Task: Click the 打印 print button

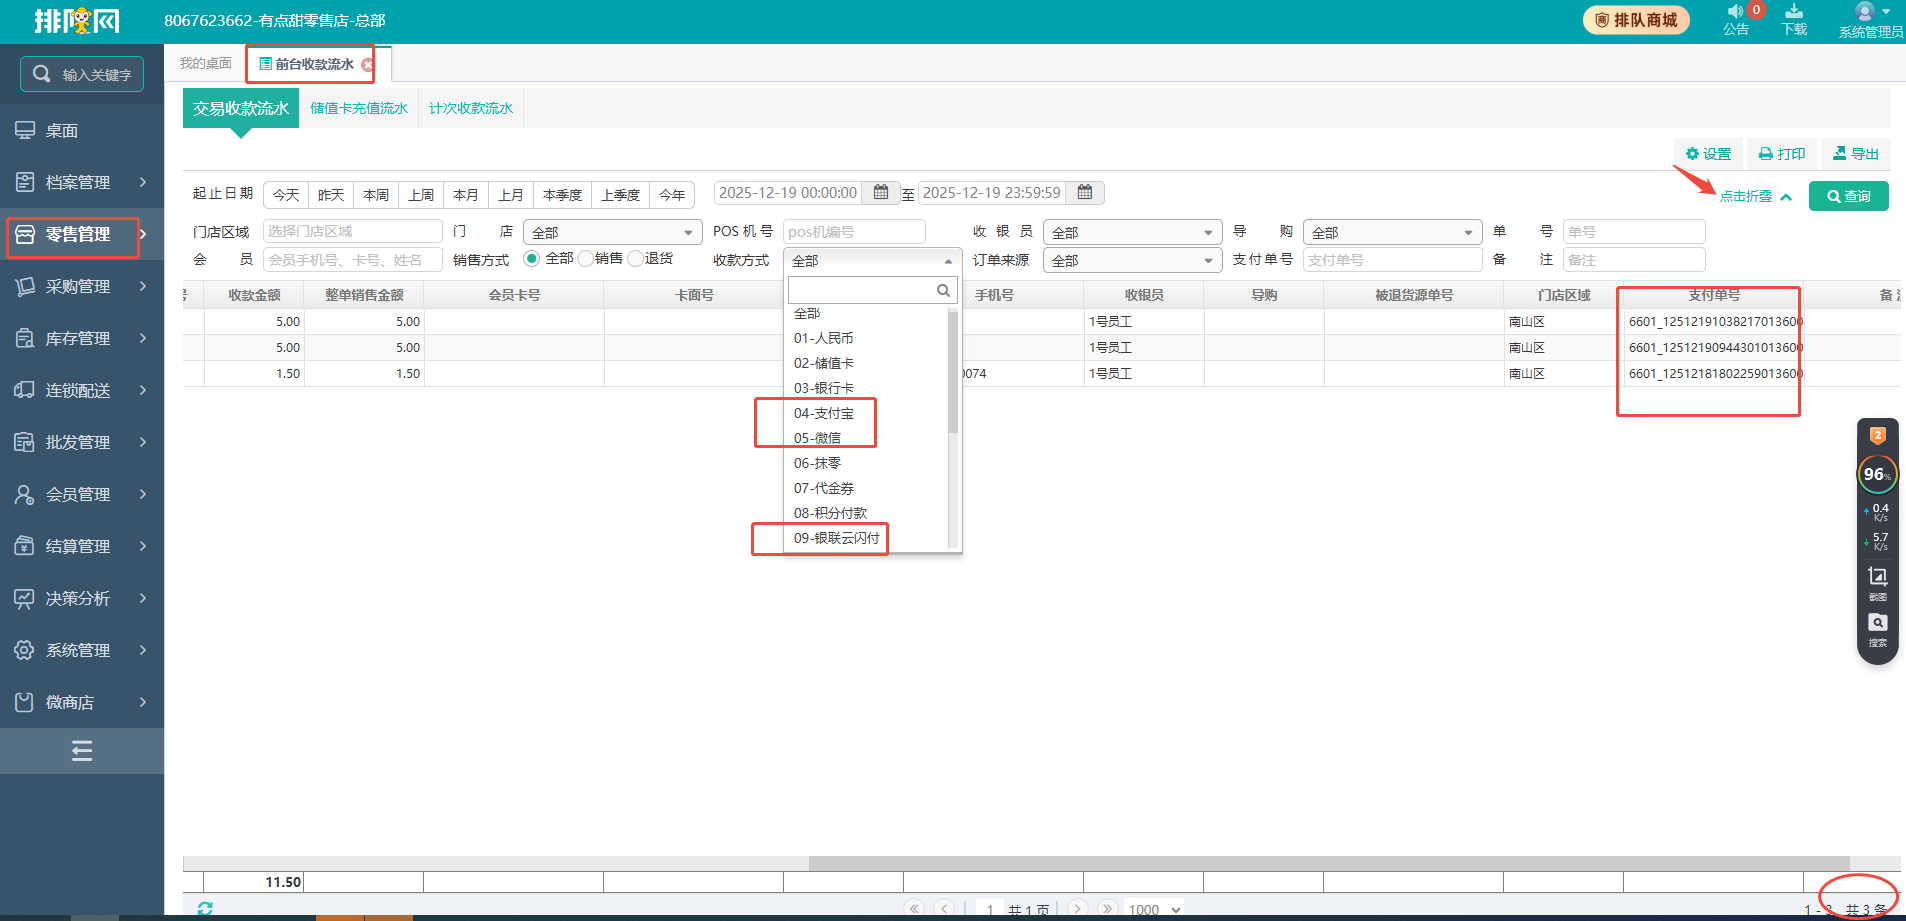Action: coord(1782,154)
